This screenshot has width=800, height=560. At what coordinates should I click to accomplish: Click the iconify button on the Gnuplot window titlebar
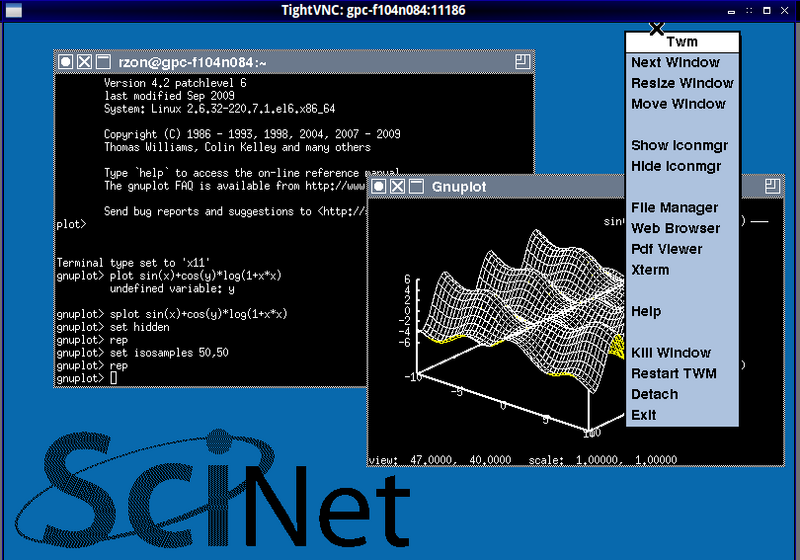[x=379, y=187]
